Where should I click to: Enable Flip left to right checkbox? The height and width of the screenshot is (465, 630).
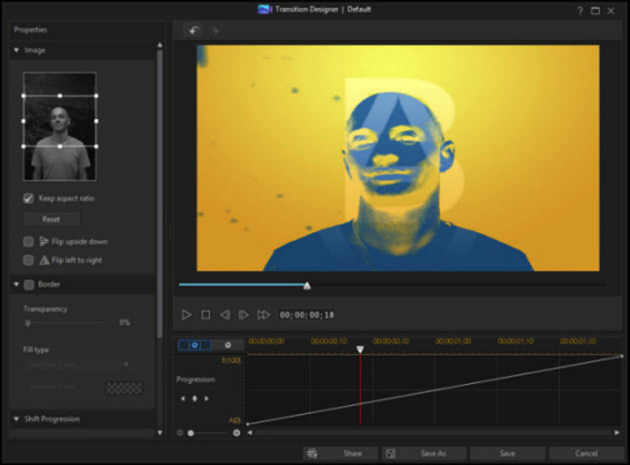(29, 260)
